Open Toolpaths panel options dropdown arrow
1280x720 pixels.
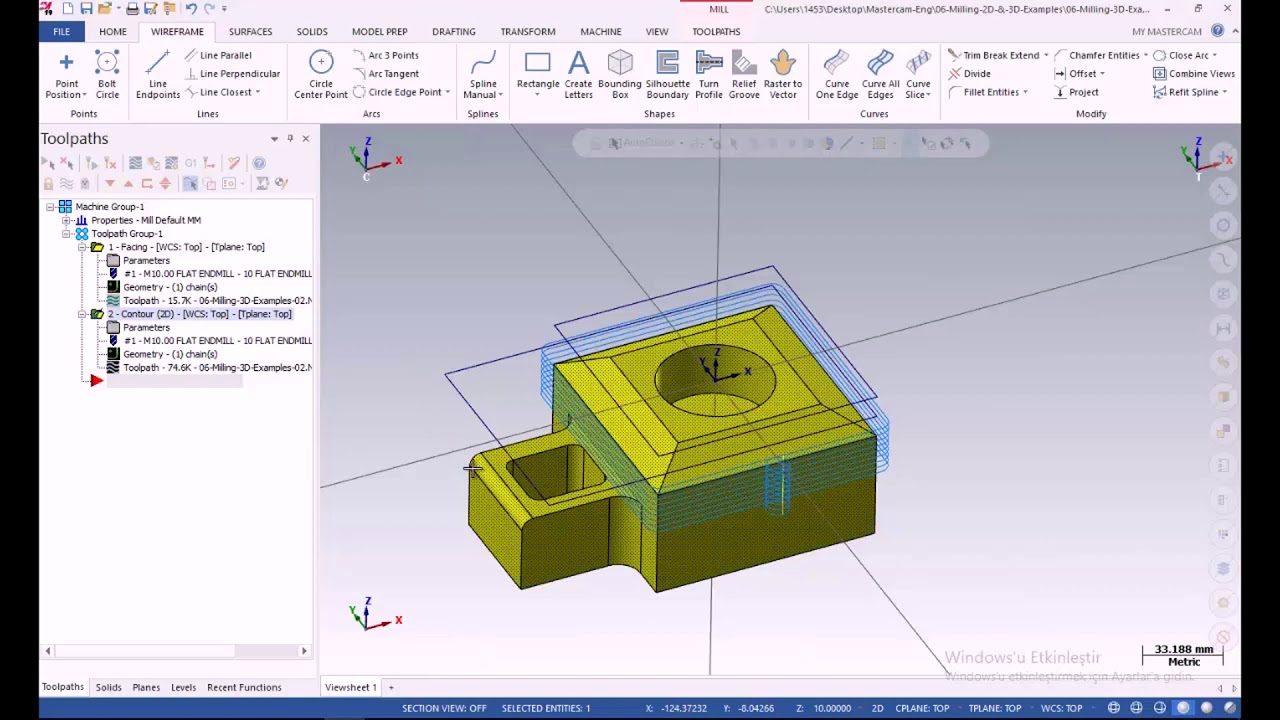tap(274, 138)
